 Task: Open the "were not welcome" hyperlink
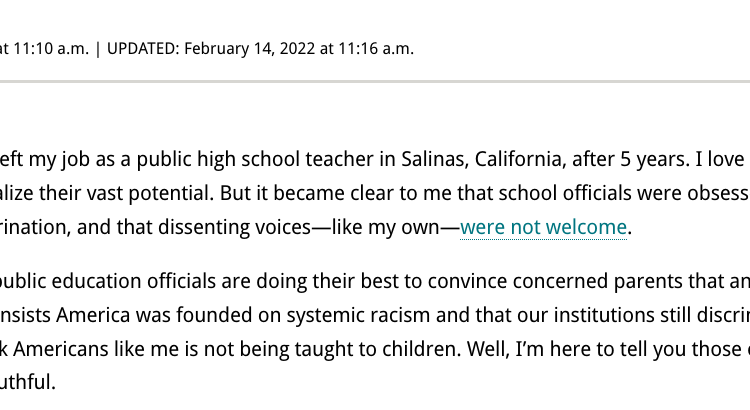(x=543, y=227)
